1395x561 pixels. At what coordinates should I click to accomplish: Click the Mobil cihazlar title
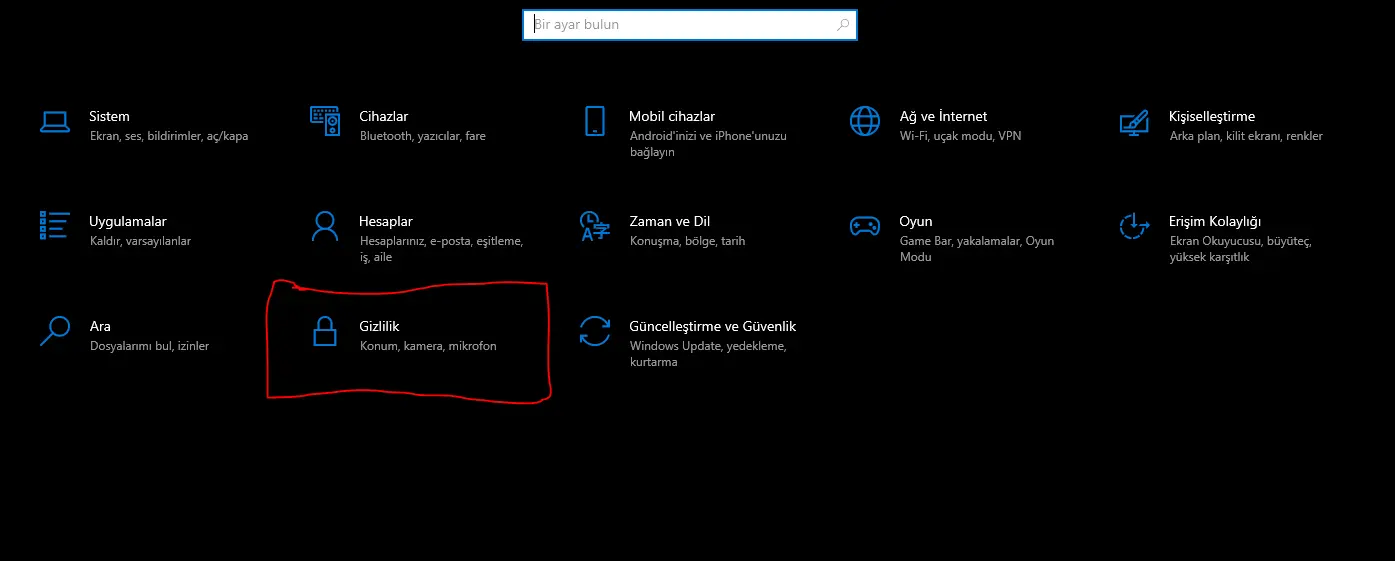[x=672, y=116]
